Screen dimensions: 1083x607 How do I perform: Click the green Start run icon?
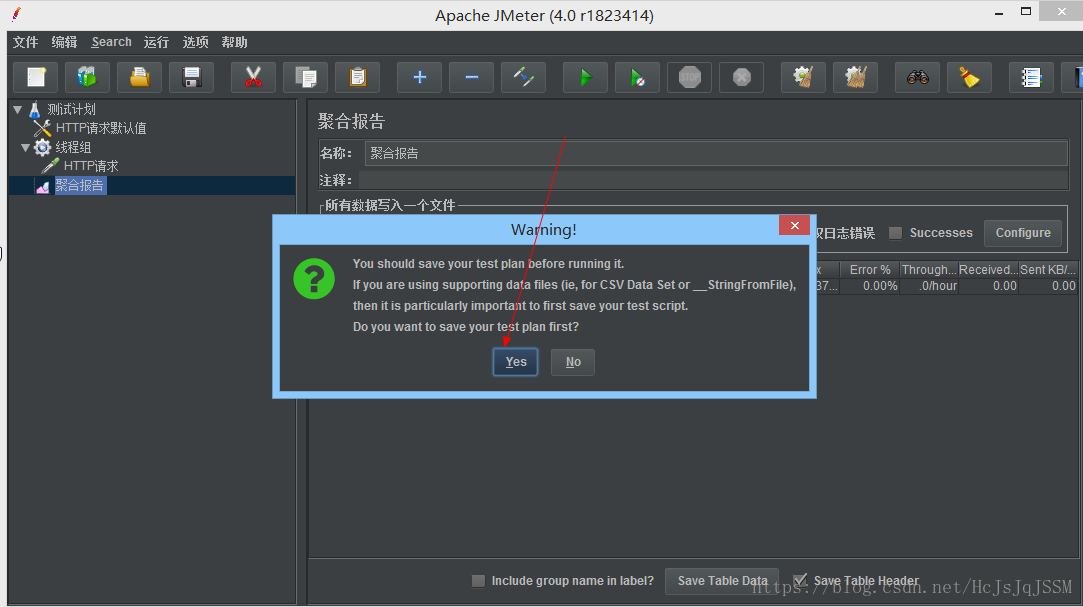tap(586, 77)
